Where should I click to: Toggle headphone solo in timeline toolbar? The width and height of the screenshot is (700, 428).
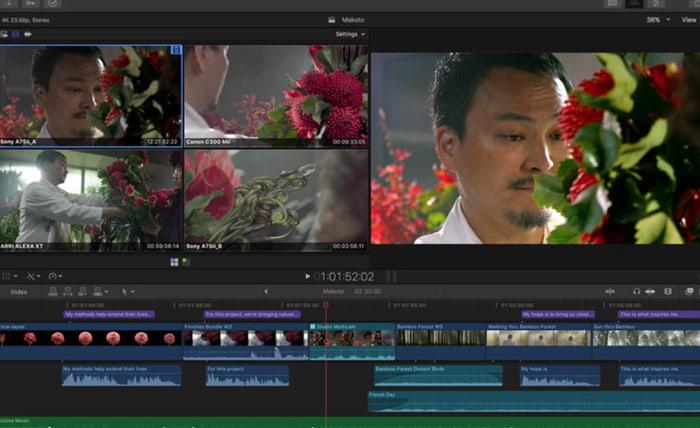[x=636, y=291]
